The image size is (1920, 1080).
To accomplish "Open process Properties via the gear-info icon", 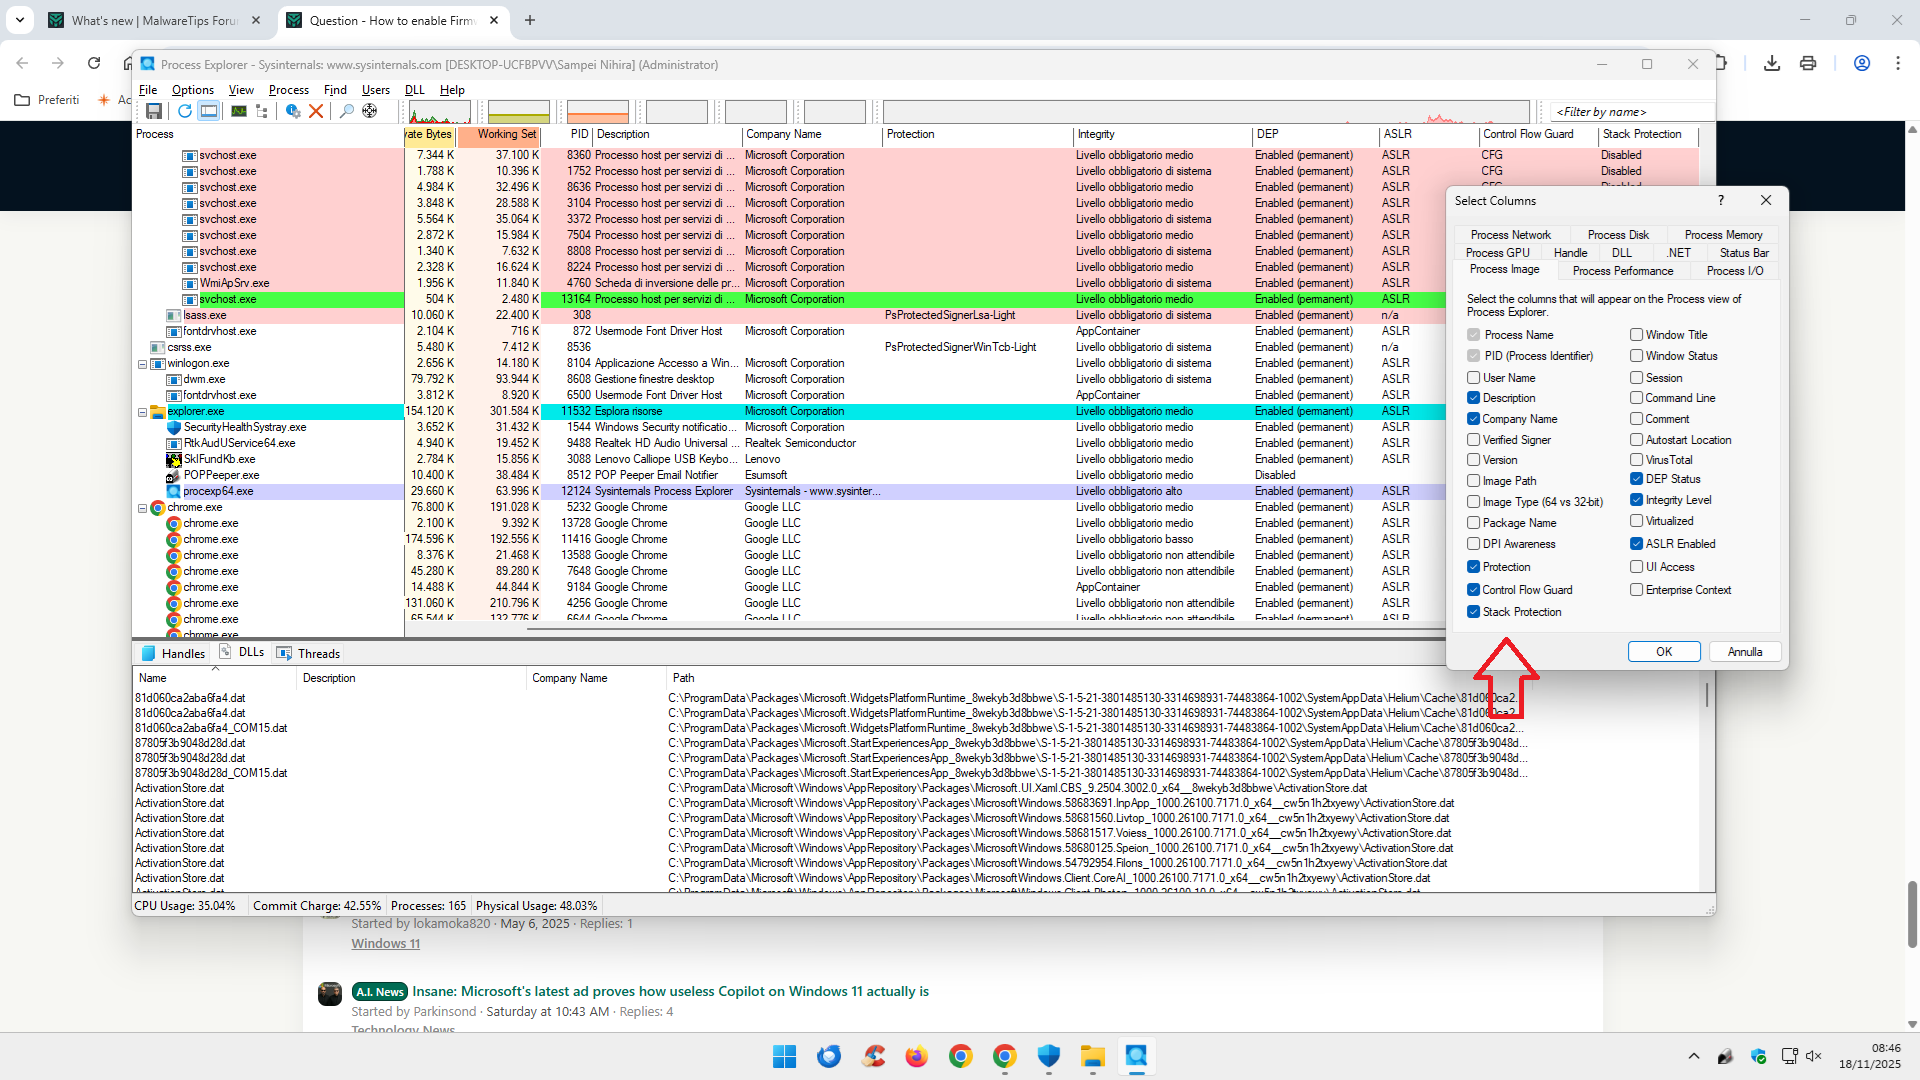I will (293, 111).
